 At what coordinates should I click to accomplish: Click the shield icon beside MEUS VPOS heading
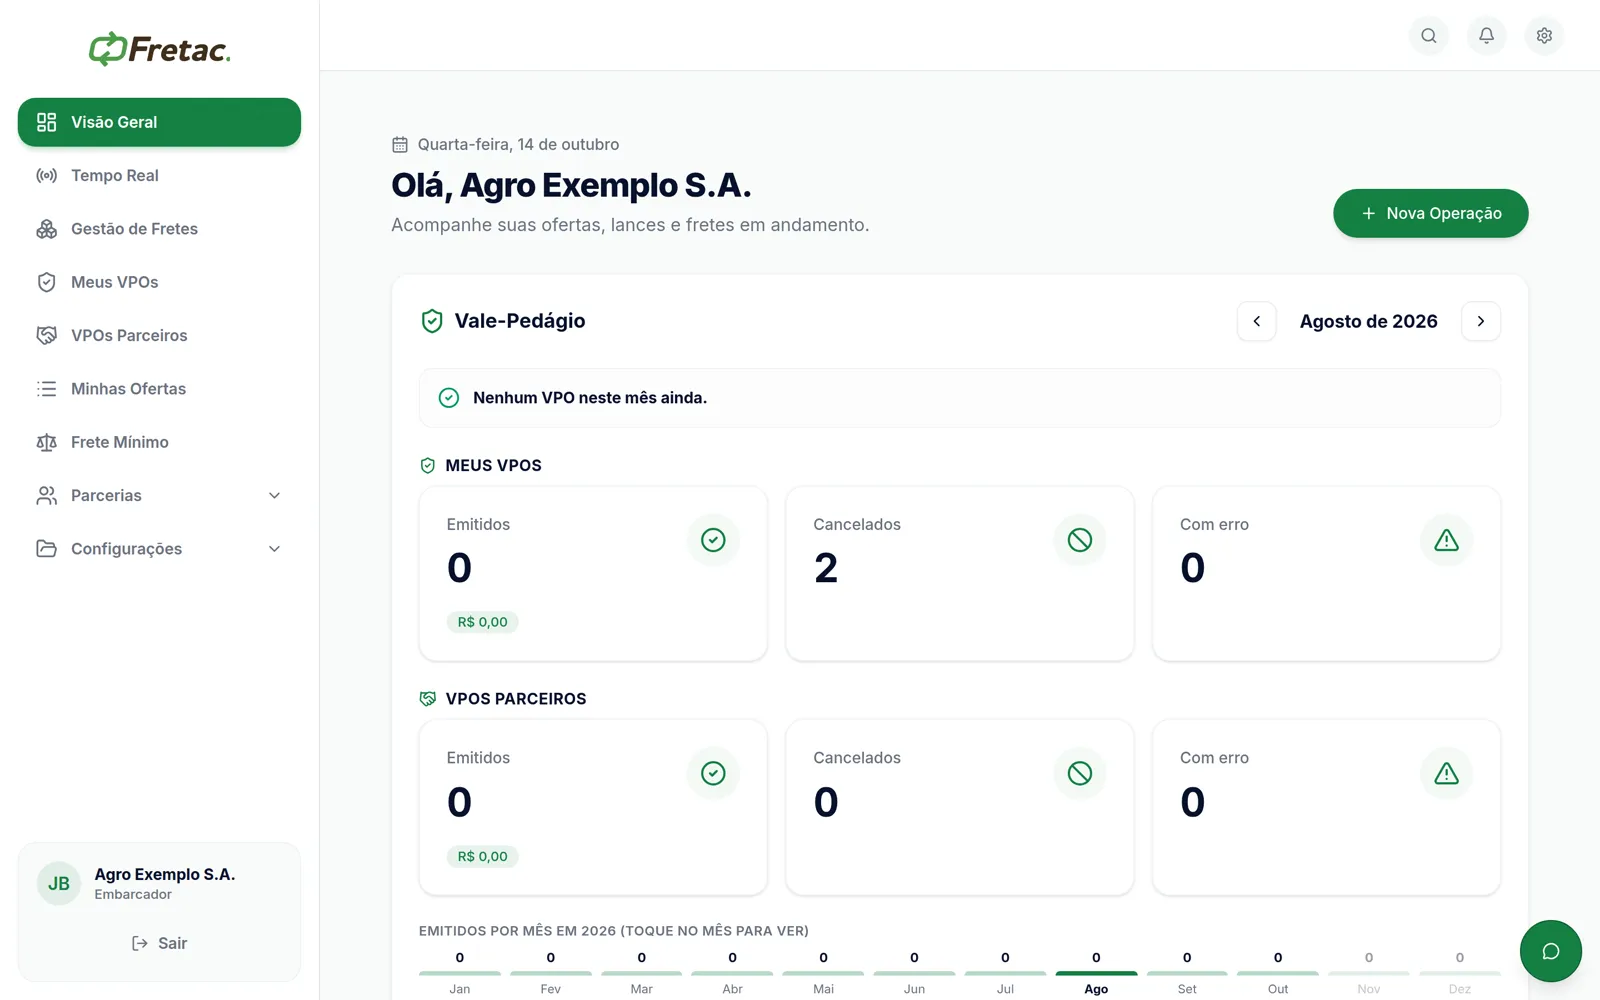[x=428, y=465]
